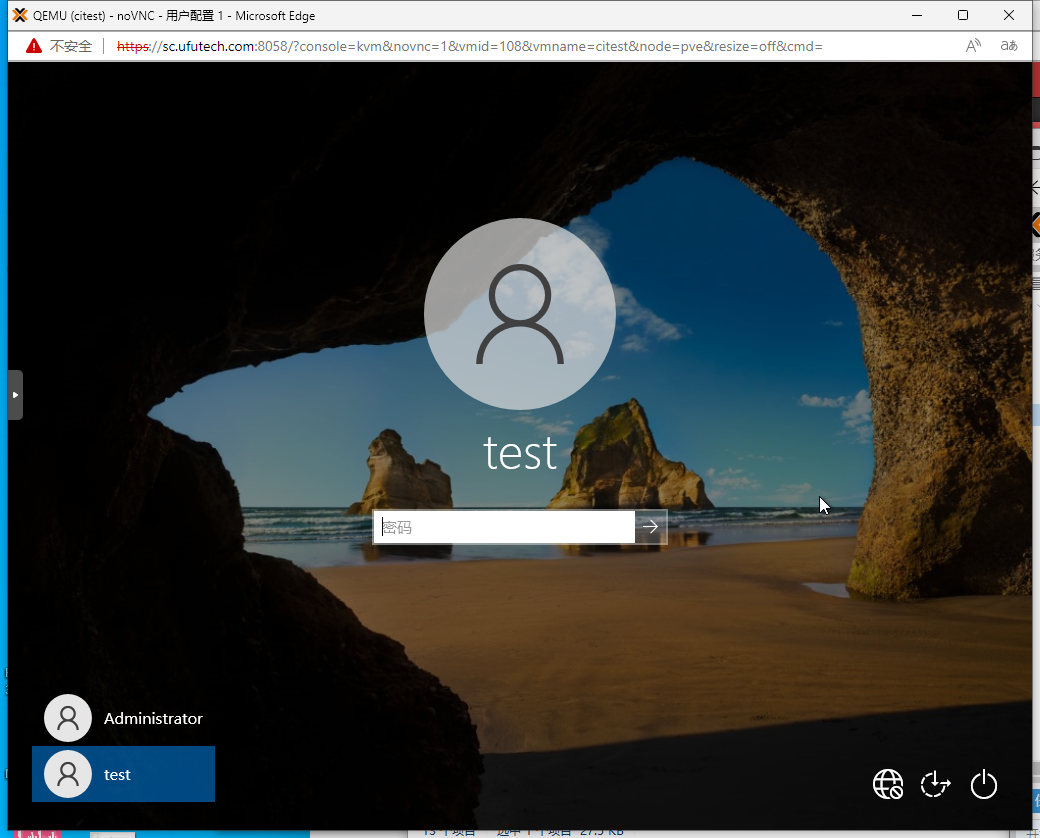This screenshot has height=838, width=1040.
Task: Expand the noVNC control bar handle
Action: 15,395
